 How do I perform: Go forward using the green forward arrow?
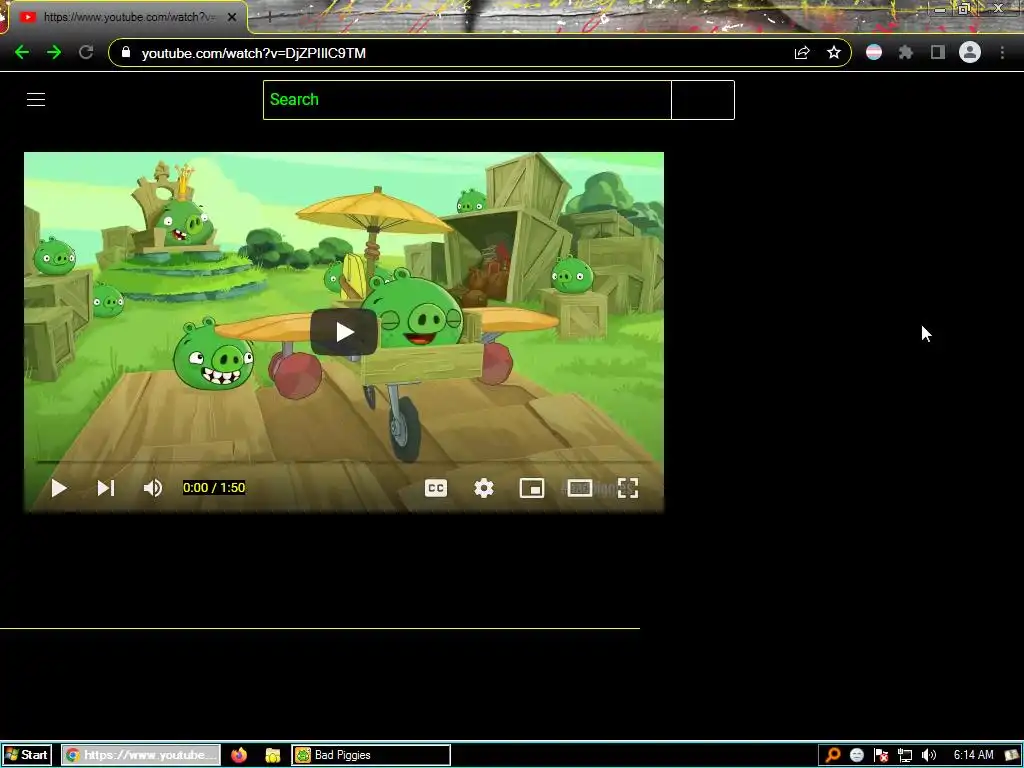pyautogui.click(x=54, y=52)
